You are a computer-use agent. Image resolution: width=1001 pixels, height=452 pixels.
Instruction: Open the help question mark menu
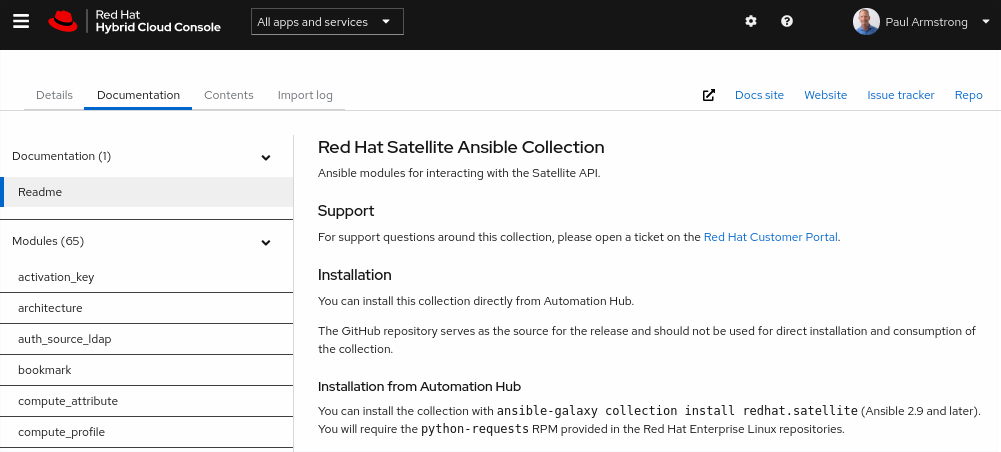coord(787,21)
